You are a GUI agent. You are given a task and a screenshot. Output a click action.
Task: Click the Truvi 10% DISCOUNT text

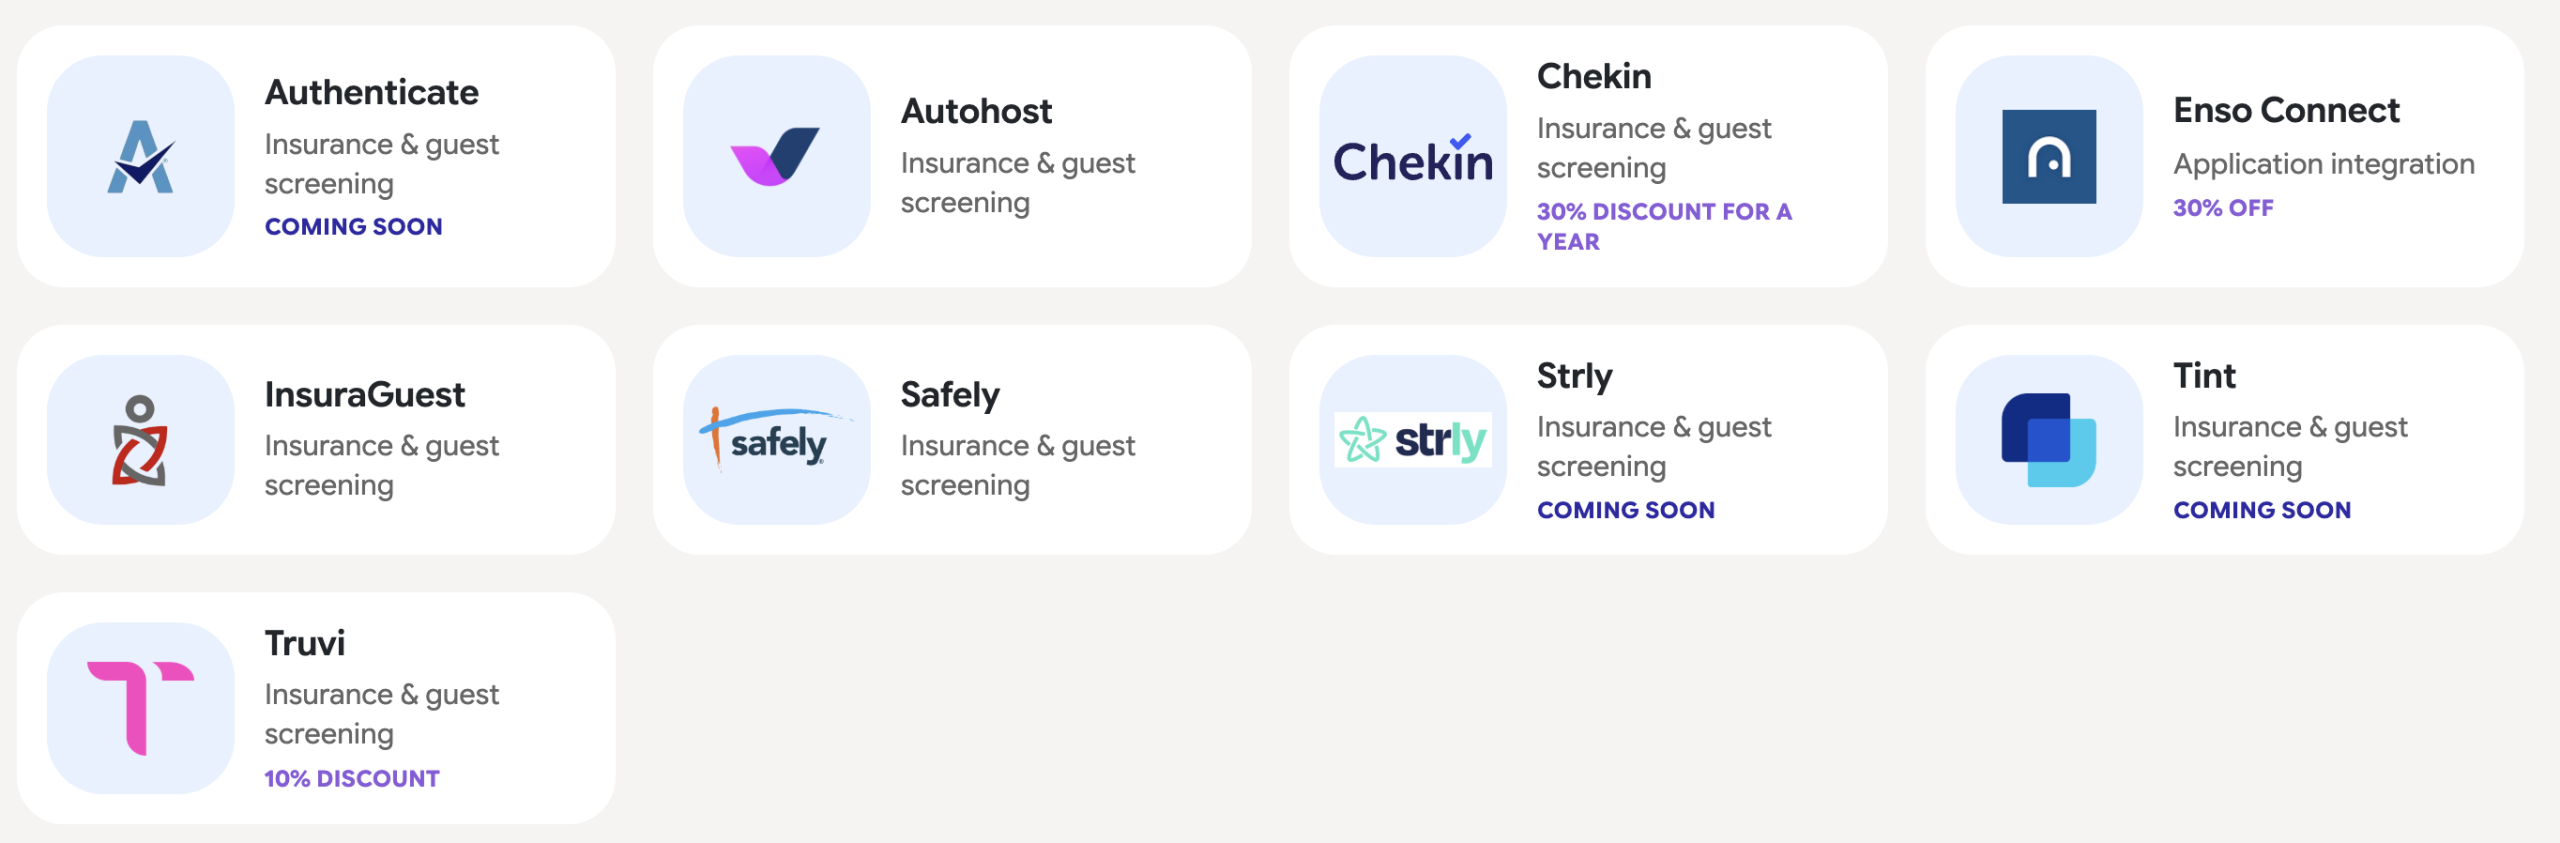tap(351, 777)
